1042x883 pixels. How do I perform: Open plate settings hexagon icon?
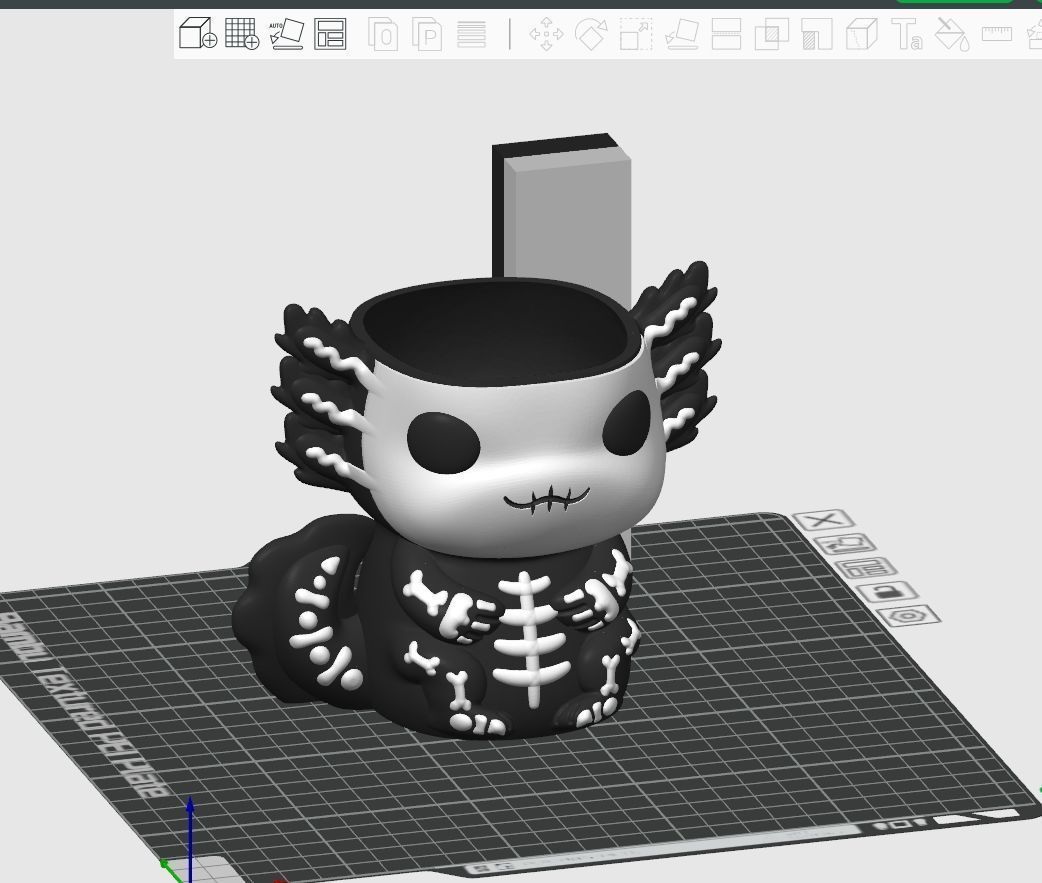click(908, 615)
